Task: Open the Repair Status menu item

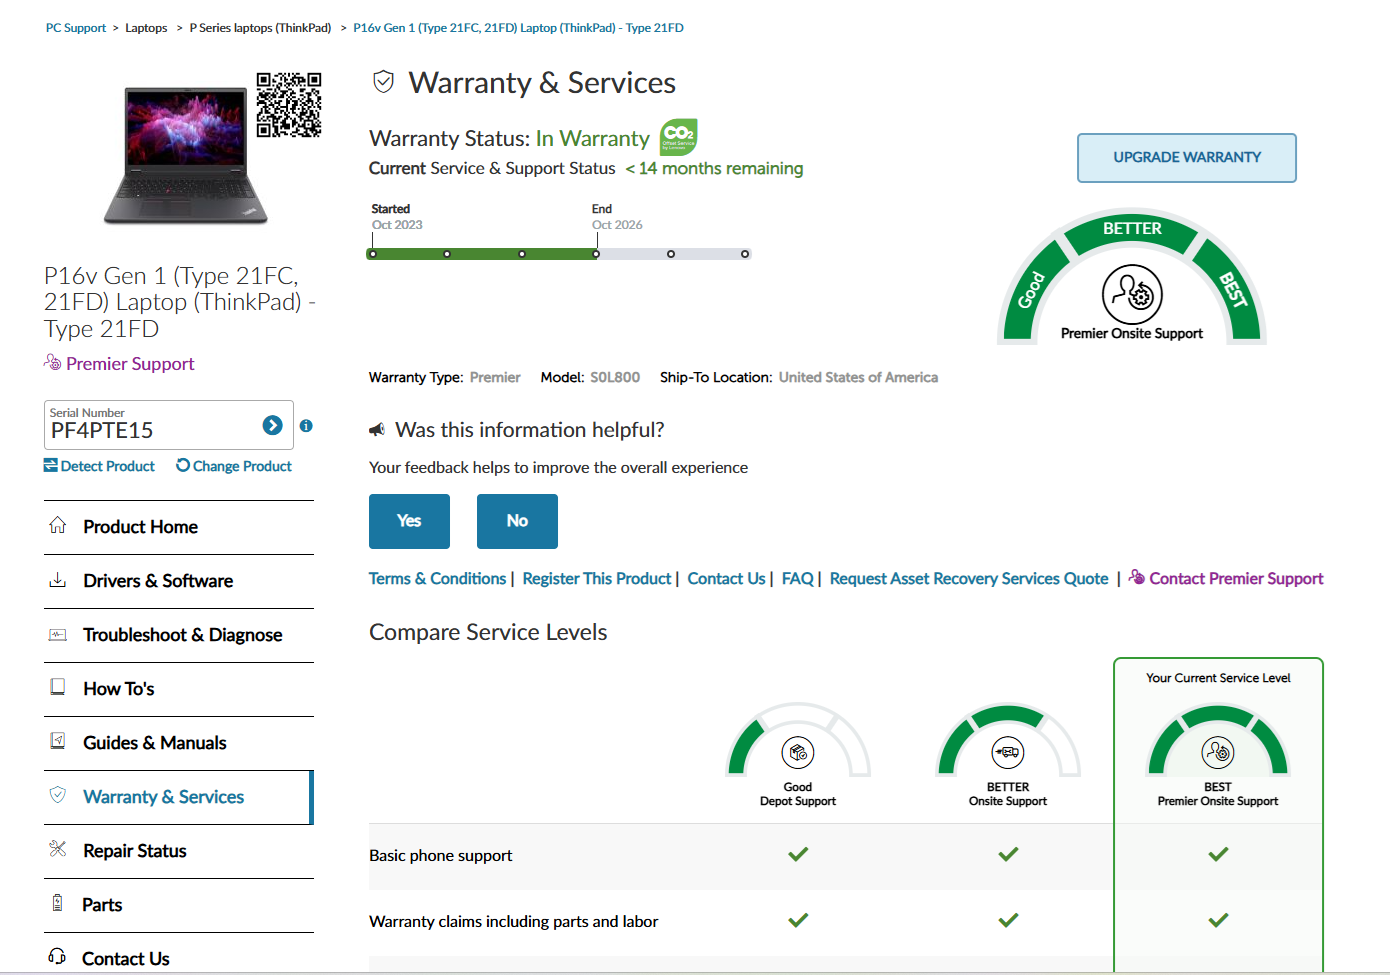Action: [135, 851]
